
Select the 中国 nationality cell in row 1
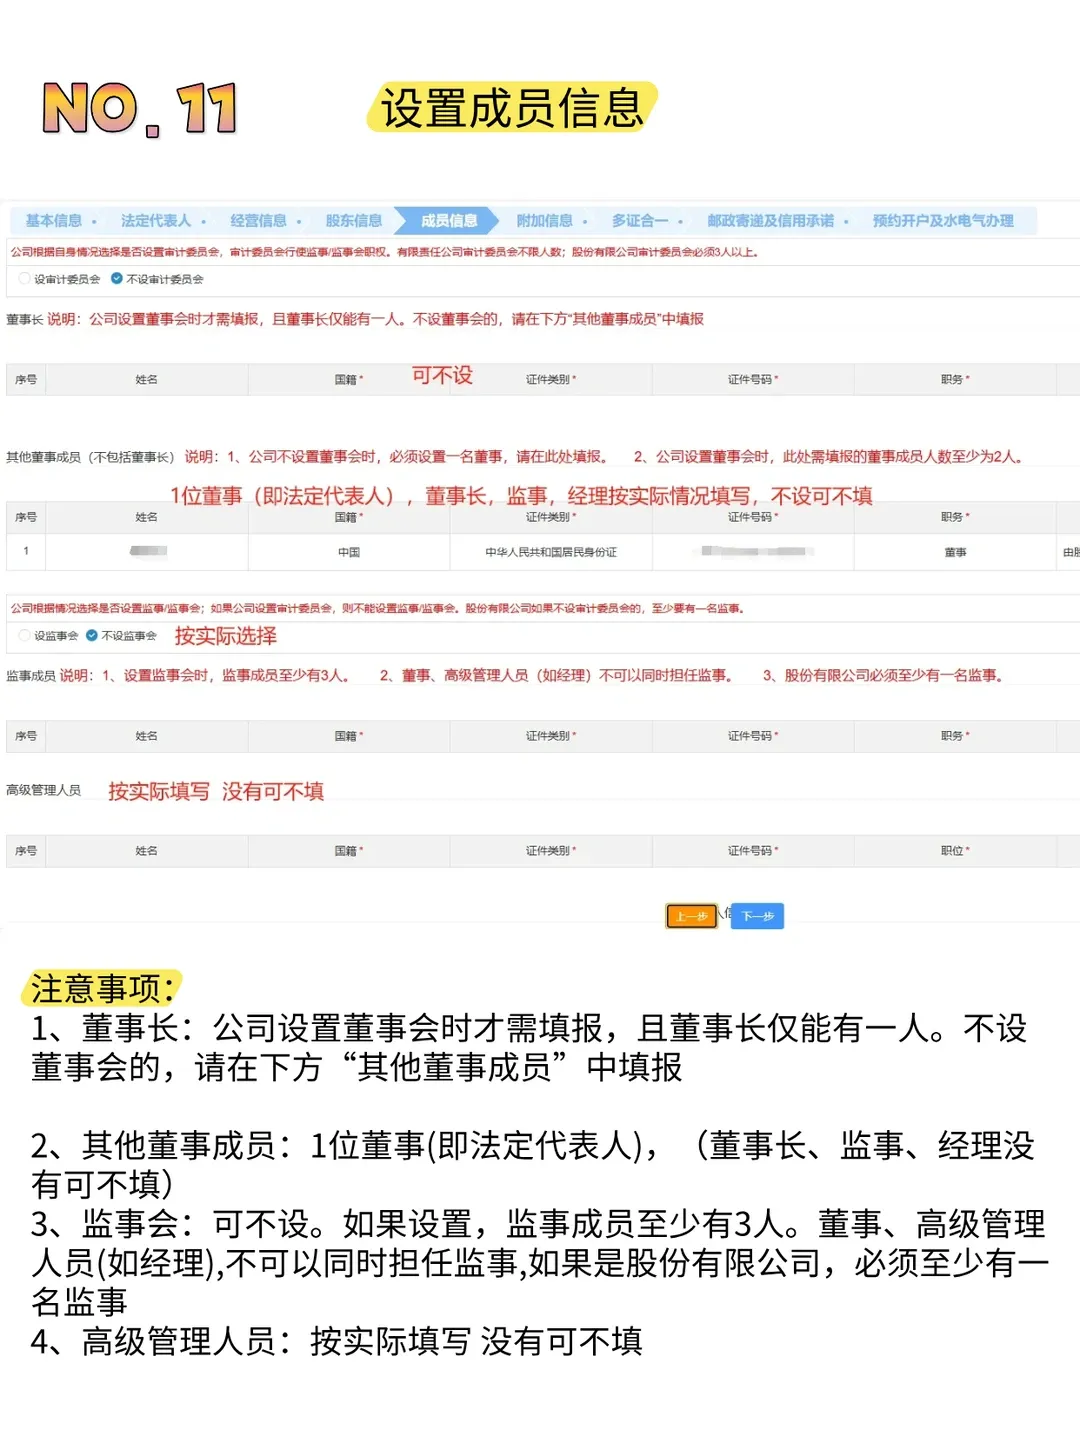(x=350, y=551)
